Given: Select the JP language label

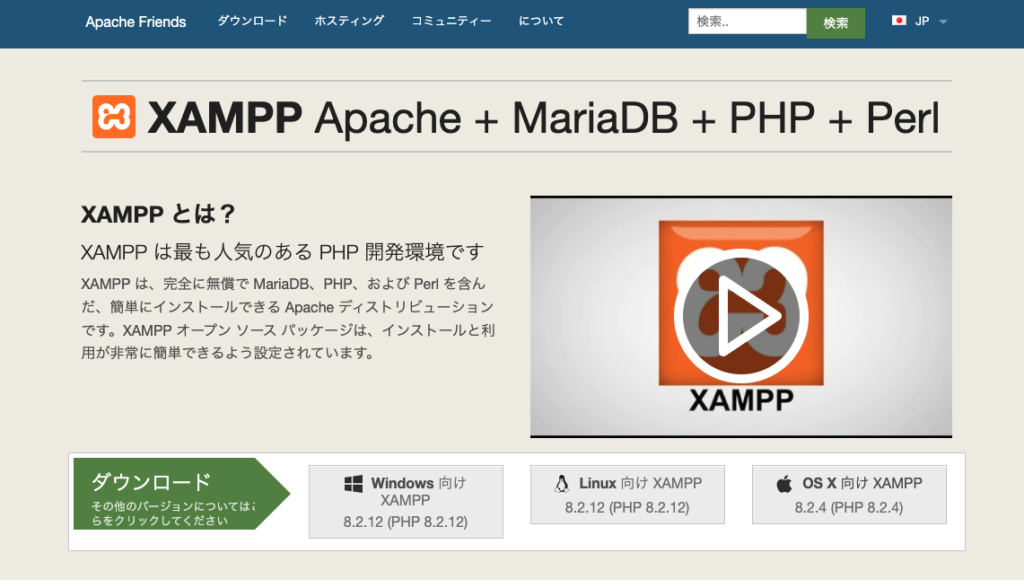Looking at the screenshot, I should point(922,21).
